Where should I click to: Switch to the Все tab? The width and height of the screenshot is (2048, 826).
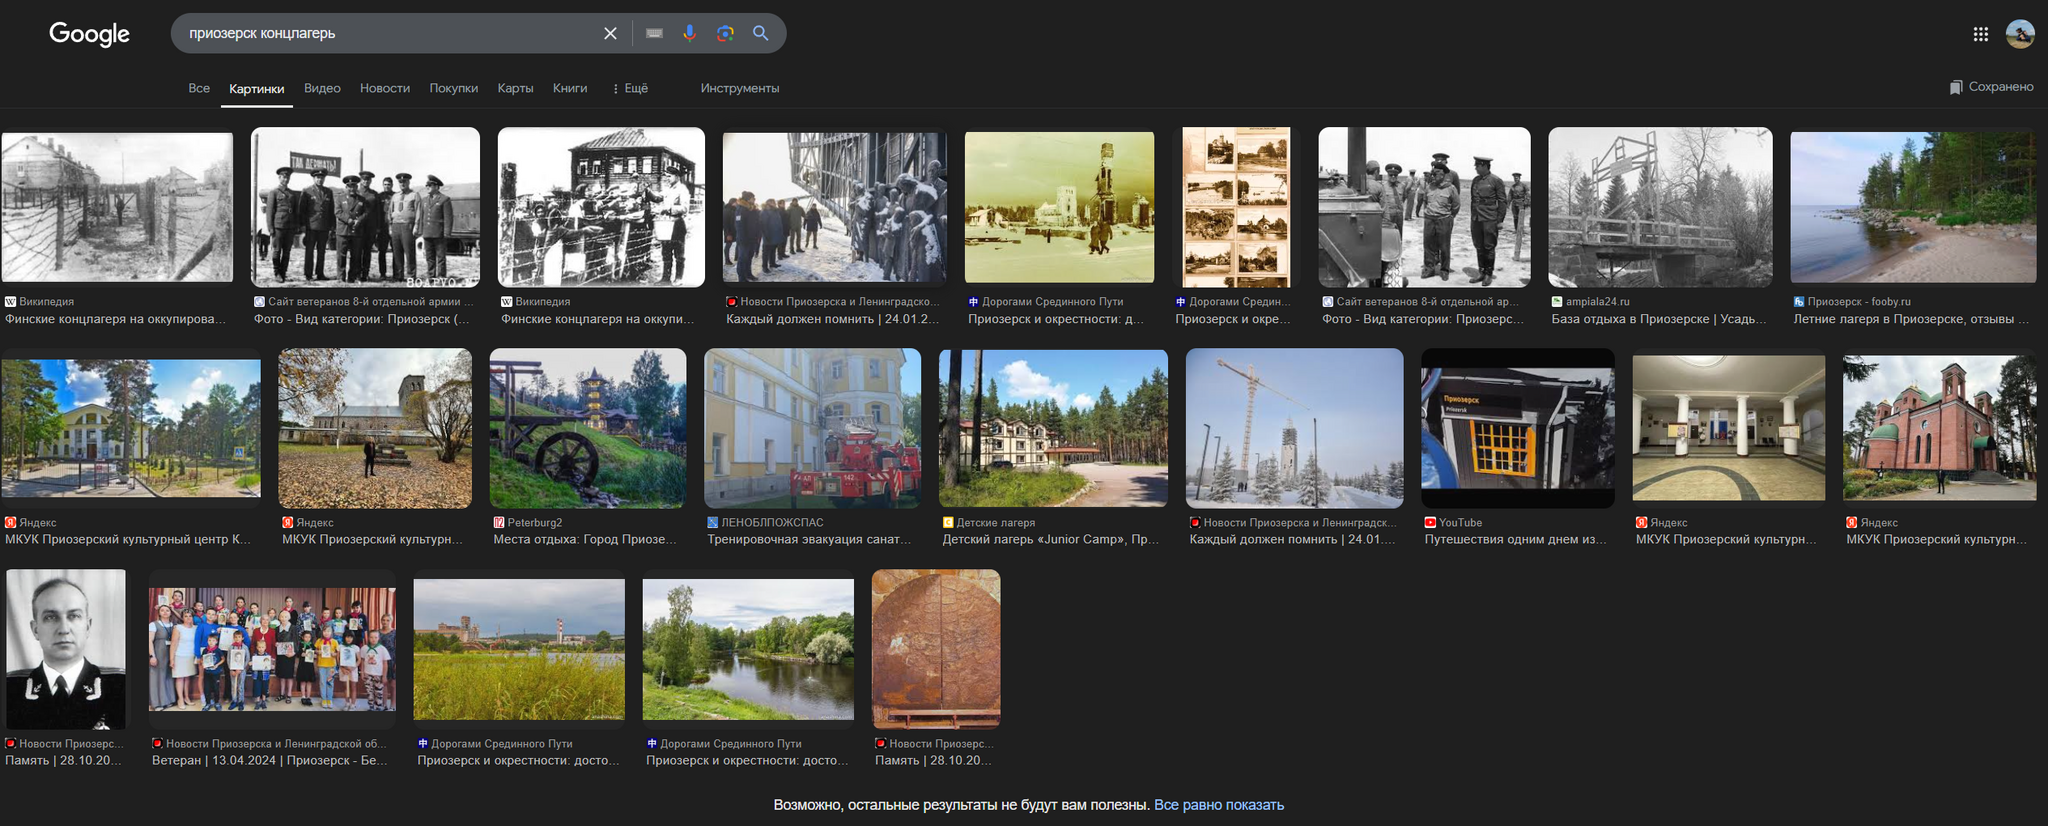click(x=199, y=88)
